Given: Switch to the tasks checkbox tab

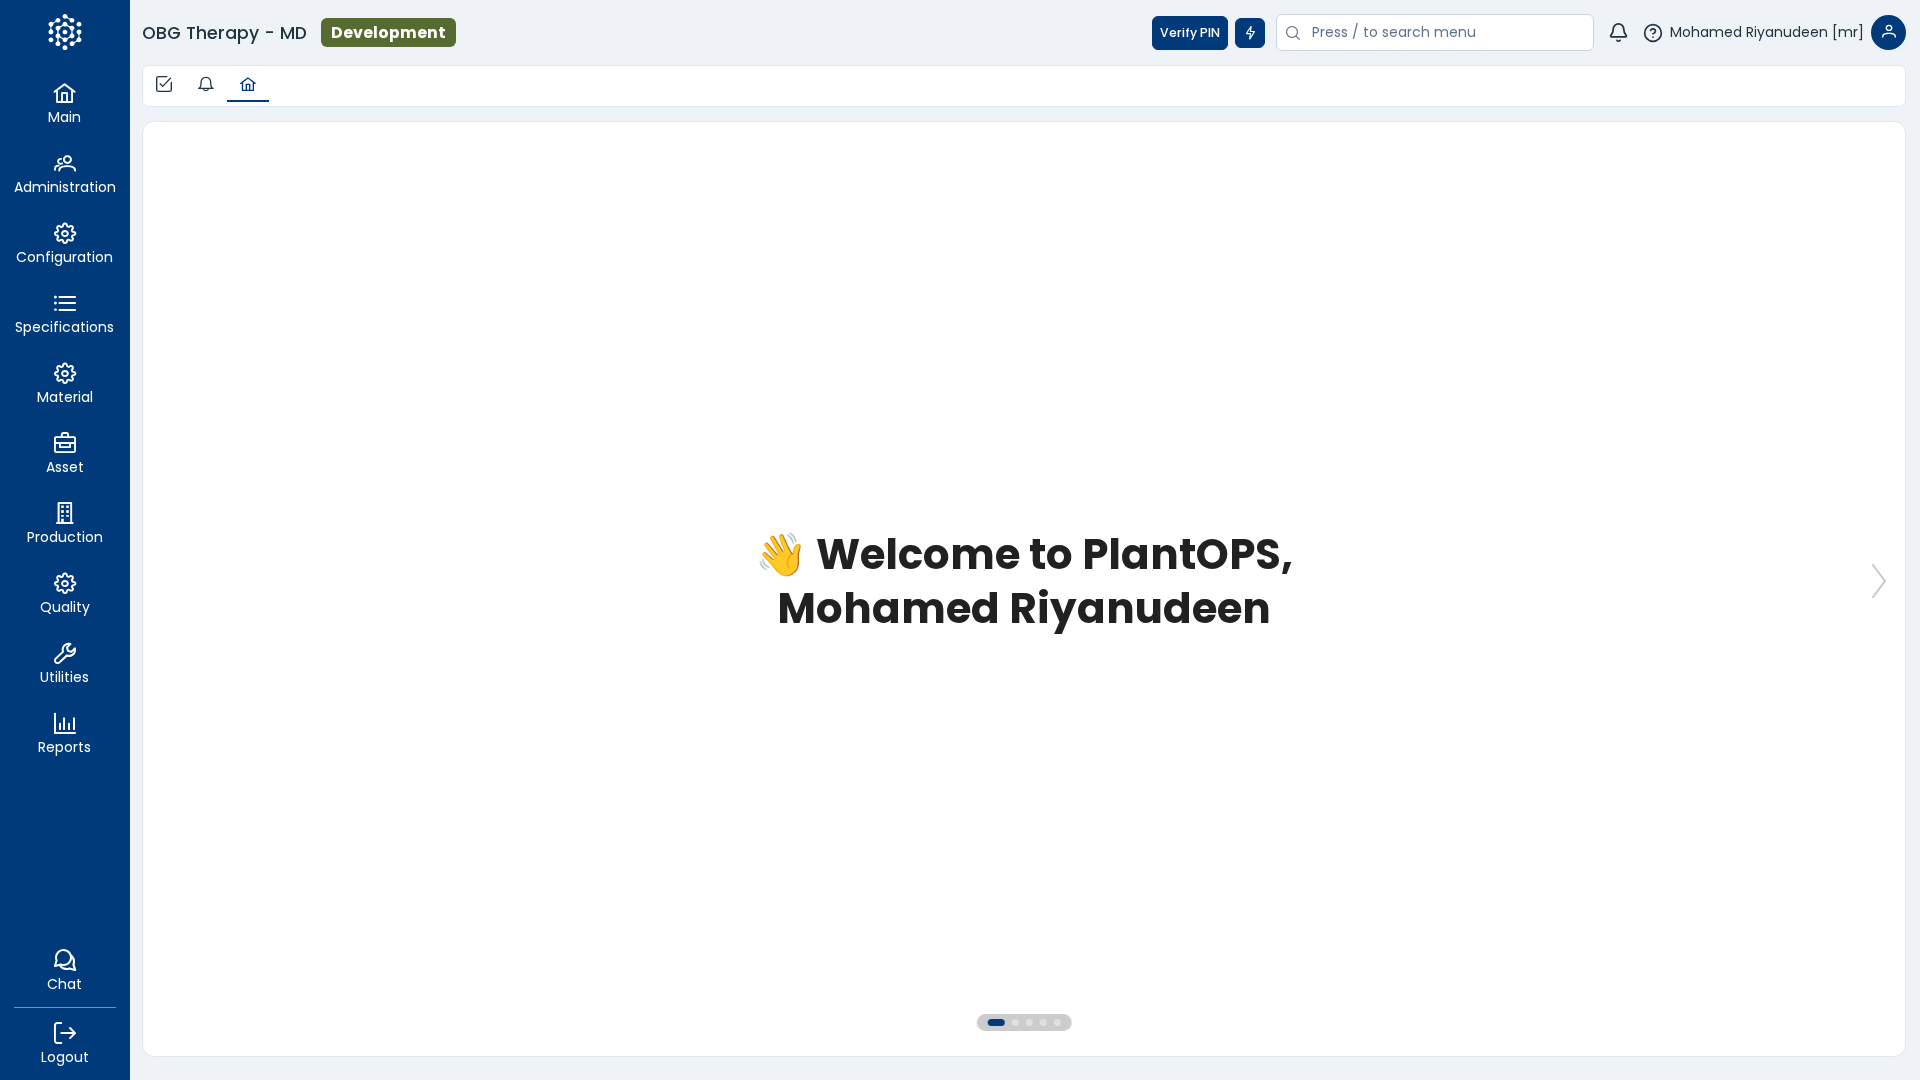Looking at the screenshot, I should coord(164,85).
